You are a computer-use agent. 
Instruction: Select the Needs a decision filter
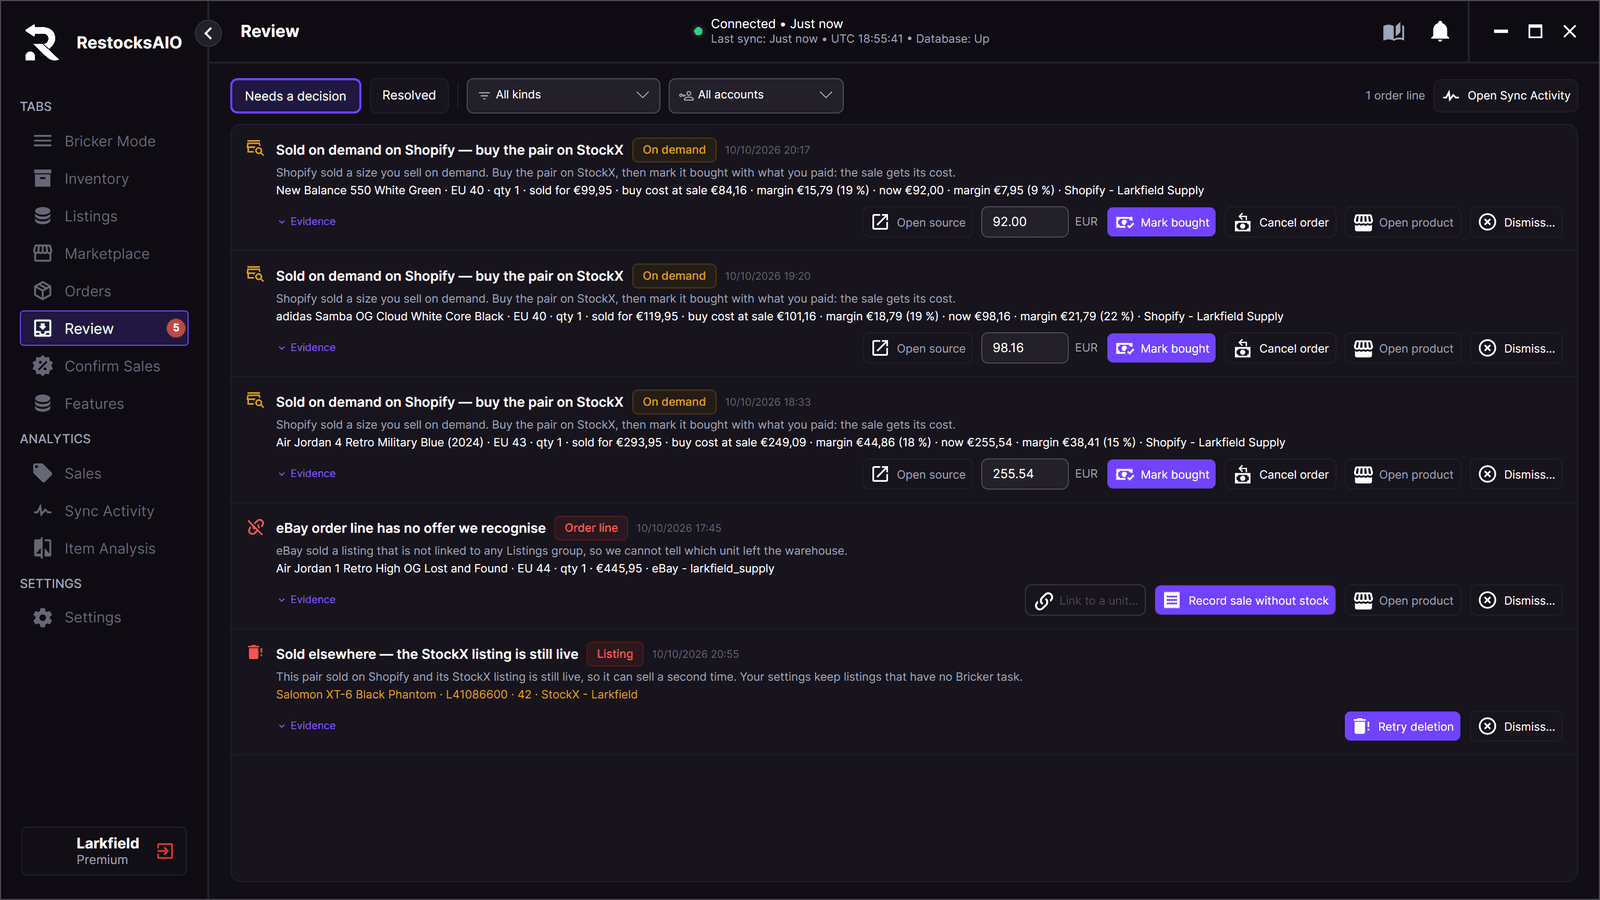[x=296, y=96]
